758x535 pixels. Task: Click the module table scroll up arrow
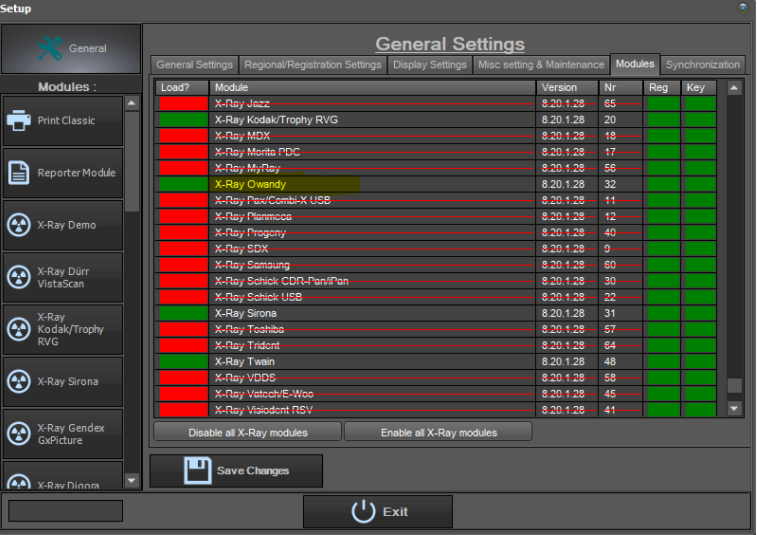point(734,88)
